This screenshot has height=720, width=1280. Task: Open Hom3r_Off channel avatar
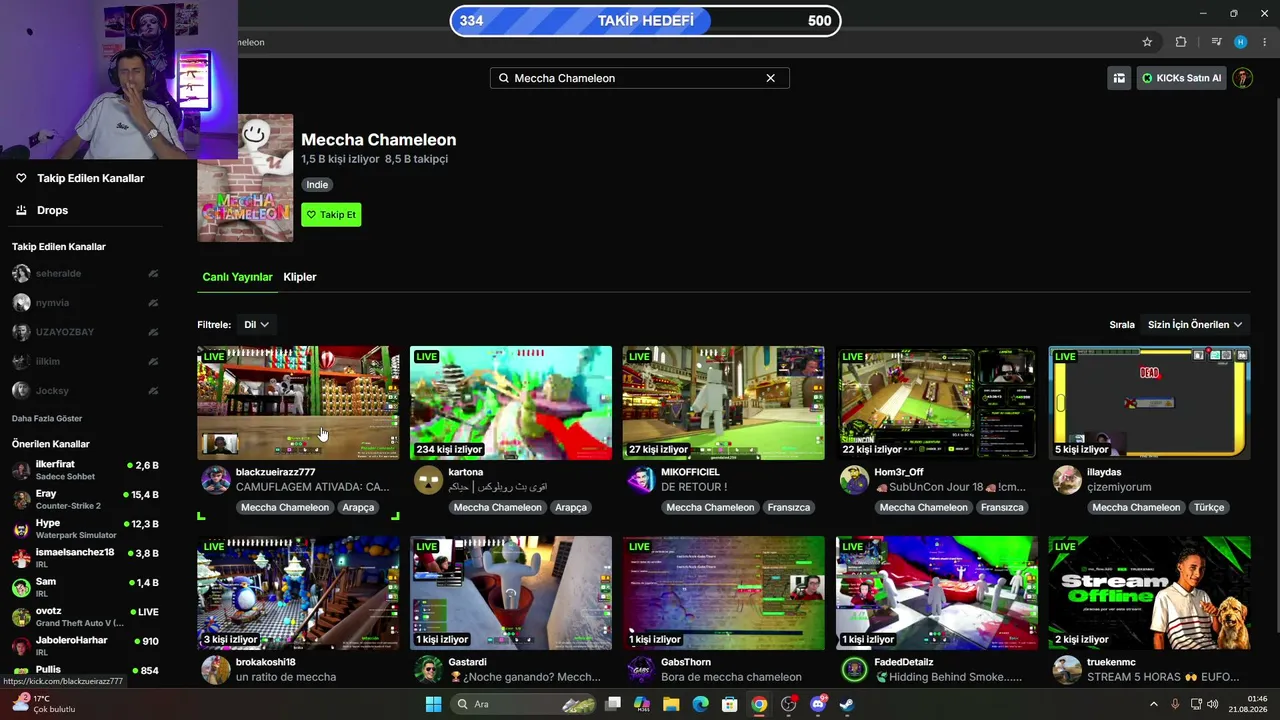coord(854,480)
